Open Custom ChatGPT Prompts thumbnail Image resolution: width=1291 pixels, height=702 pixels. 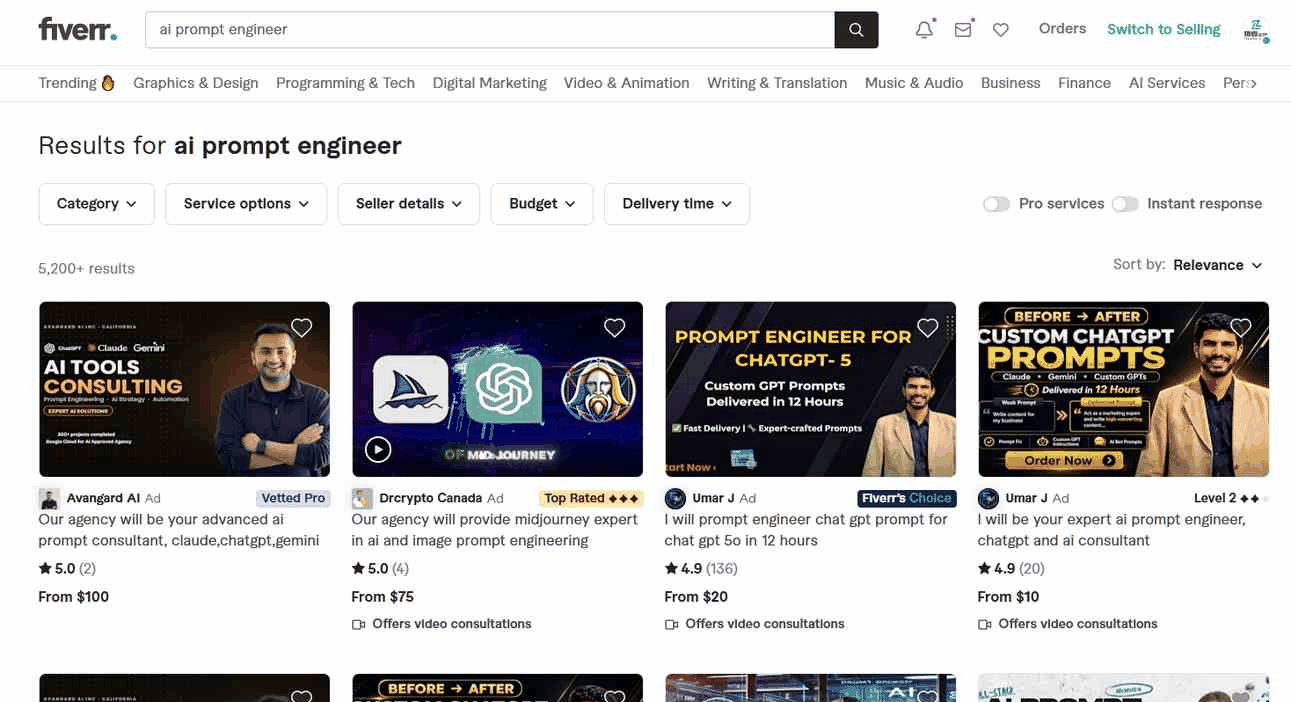pos(1123,389)
